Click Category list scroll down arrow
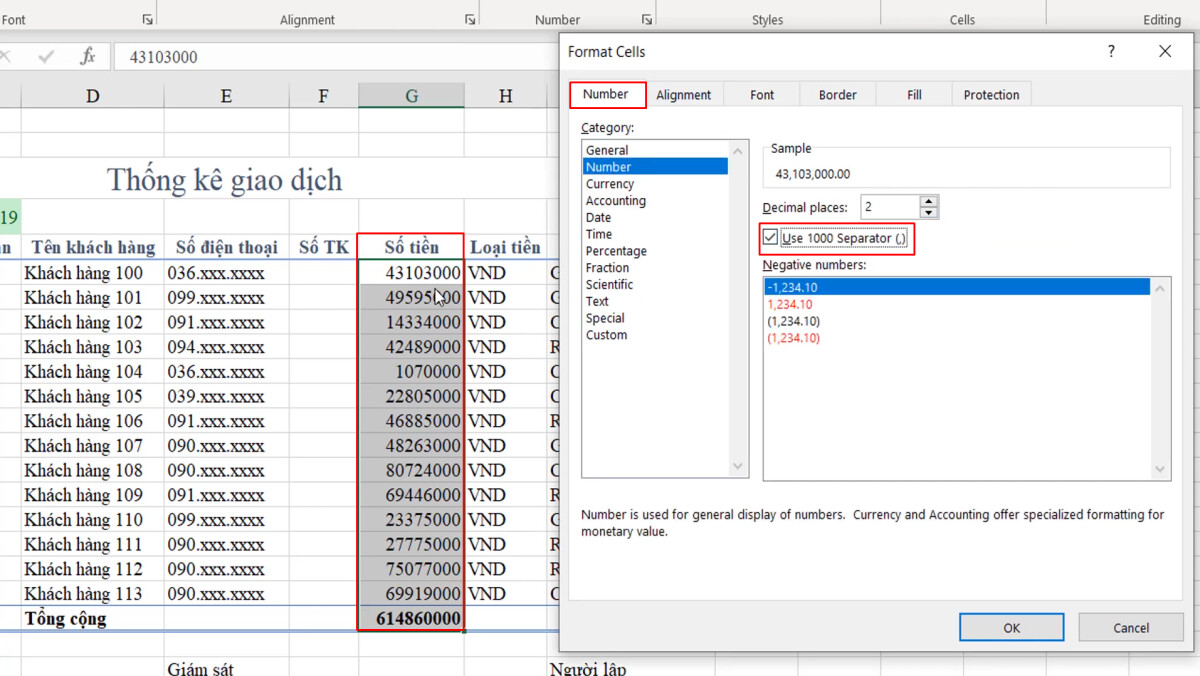The width and height of the screenshot is (1200, 676). click(x=738, y=467)
